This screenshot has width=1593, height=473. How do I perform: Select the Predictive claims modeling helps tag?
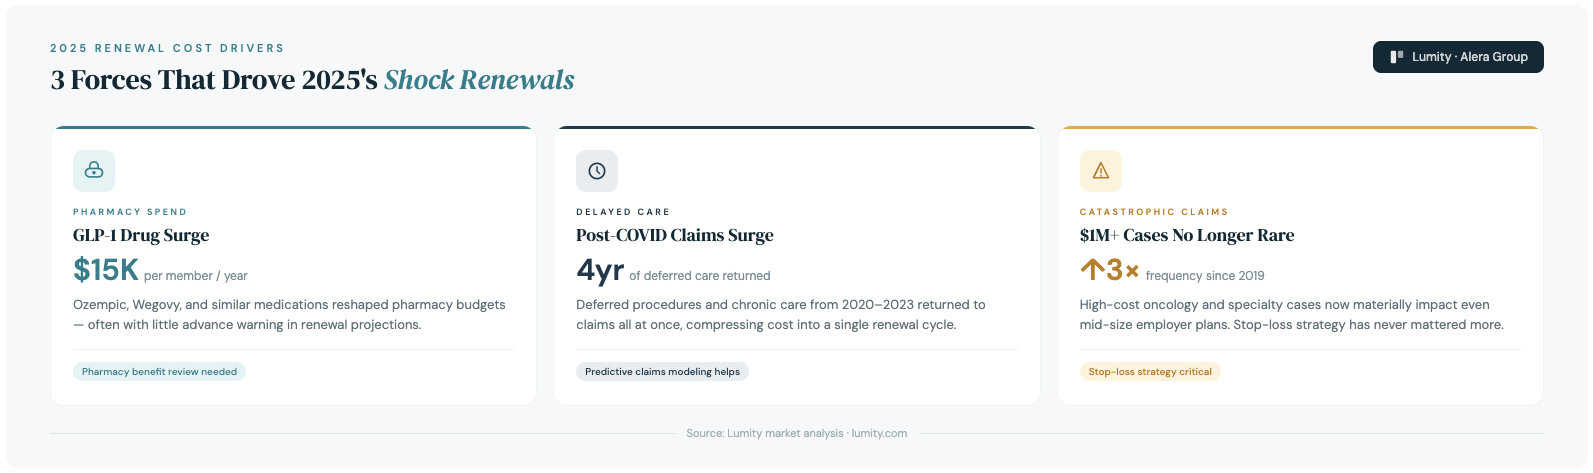point(662,372)
